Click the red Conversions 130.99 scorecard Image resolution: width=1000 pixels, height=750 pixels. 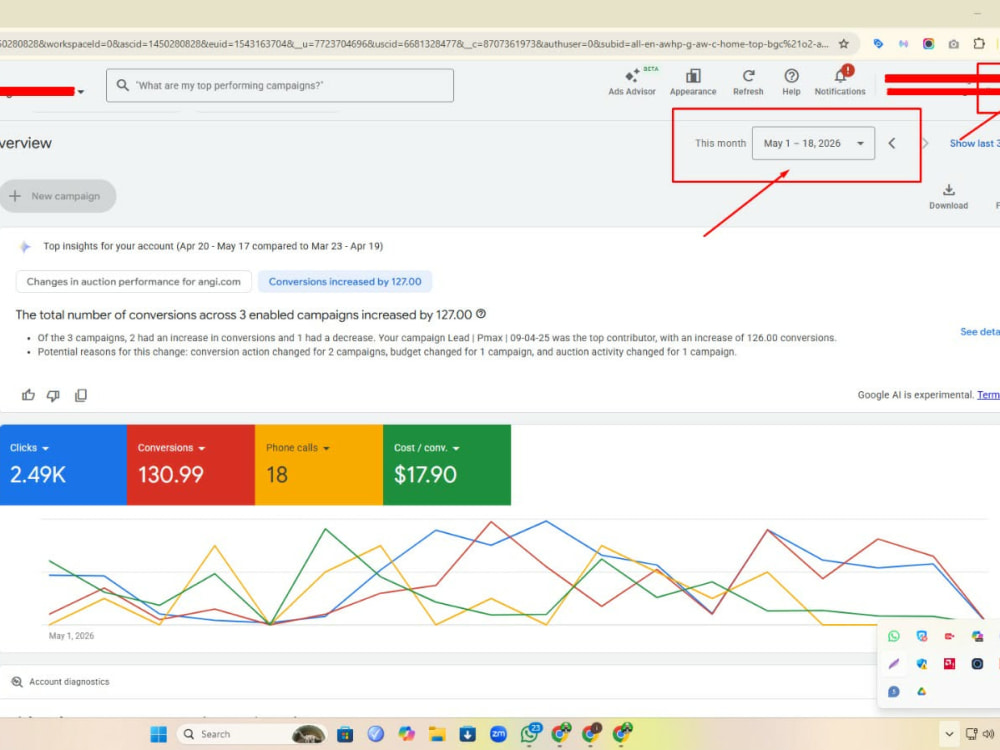pyautogui.click(x=191, y=465)
